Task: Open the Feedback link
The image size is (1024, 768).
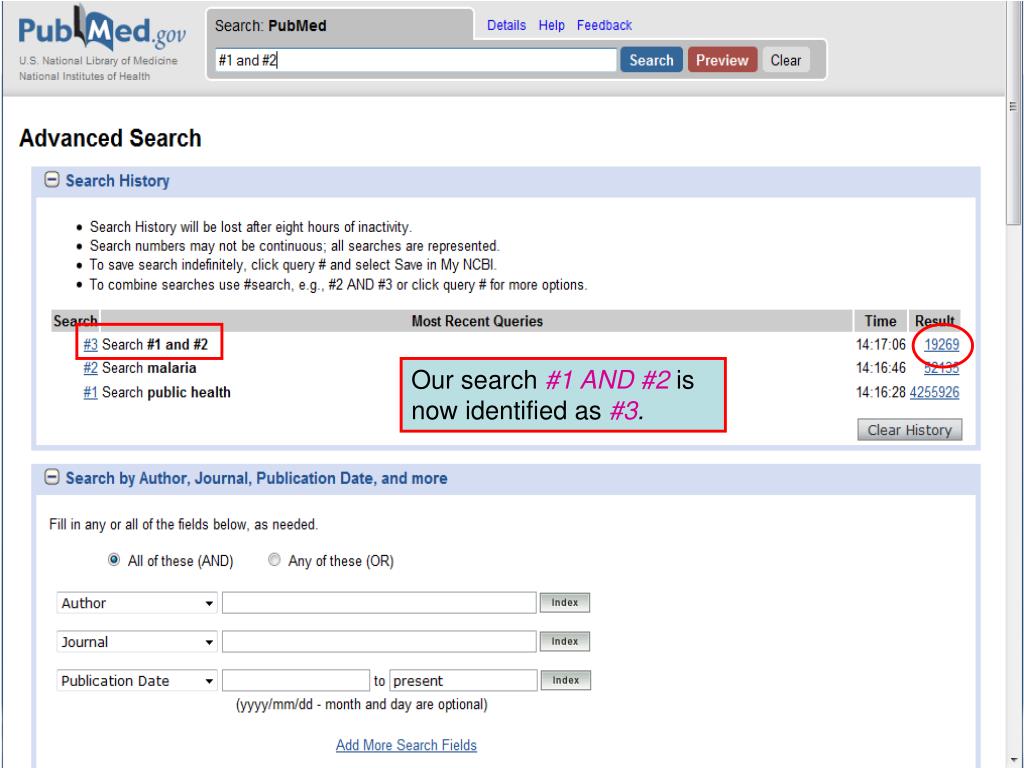Action: pos(604,25)
